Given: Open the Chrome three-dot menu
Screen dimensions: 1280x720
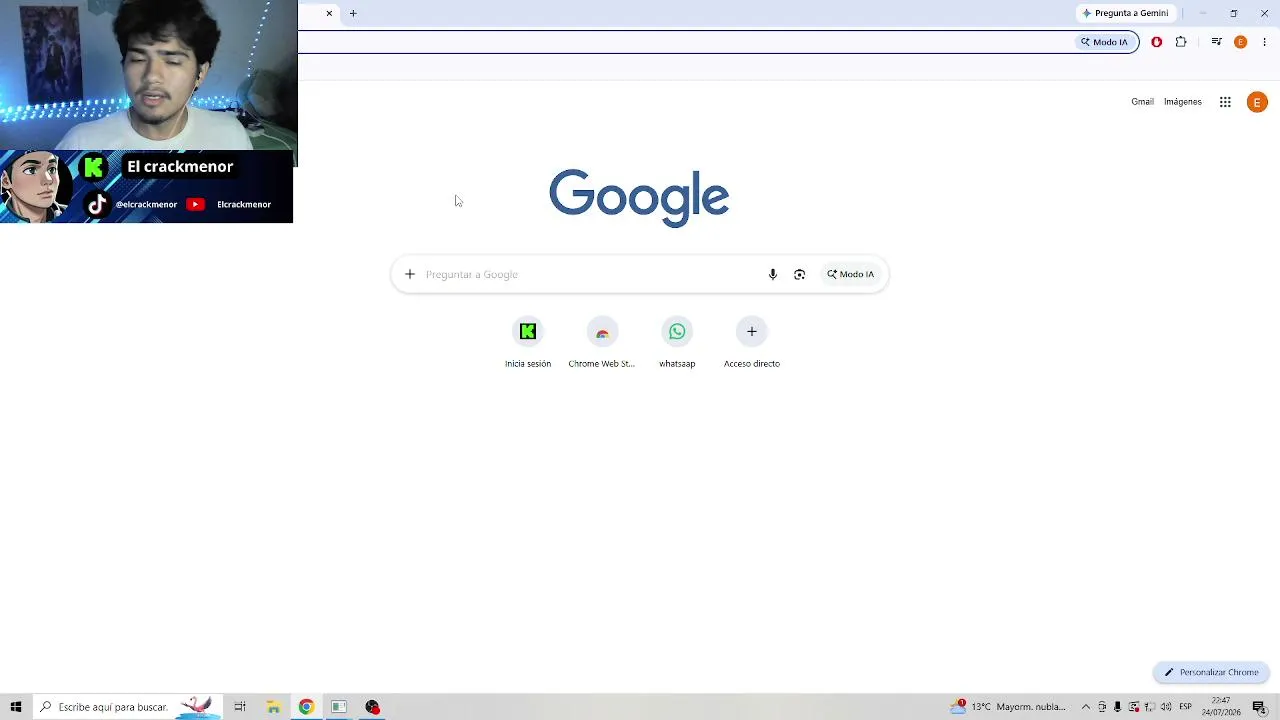Looking at the screenshot, I should 1264,42.
